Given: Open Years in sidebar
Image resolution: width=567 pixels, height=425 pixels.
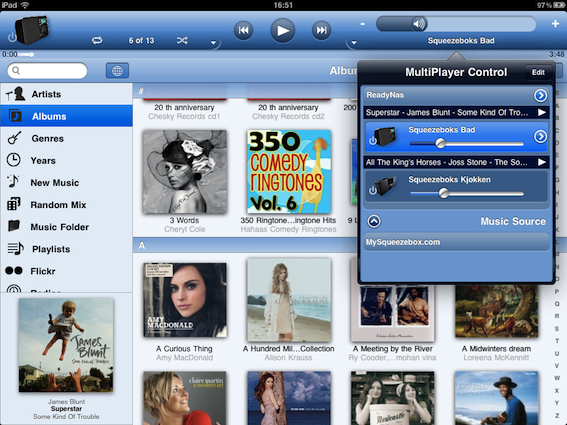Looking at the screenshot, I should pos(67,161).
